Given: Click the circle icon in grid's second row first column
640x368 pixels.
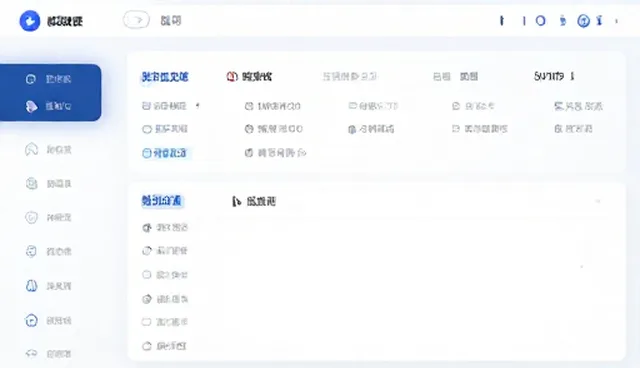Looking at the screenshot, I should tap(147, 129).
